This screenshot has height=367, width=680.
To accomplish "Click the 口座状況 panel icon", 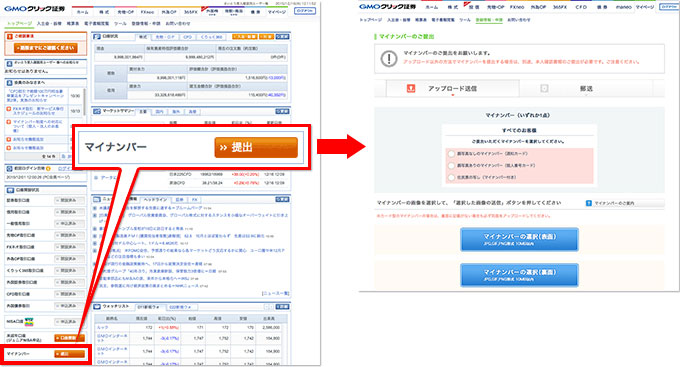I will pyautogui.click(x=97, y=37).
